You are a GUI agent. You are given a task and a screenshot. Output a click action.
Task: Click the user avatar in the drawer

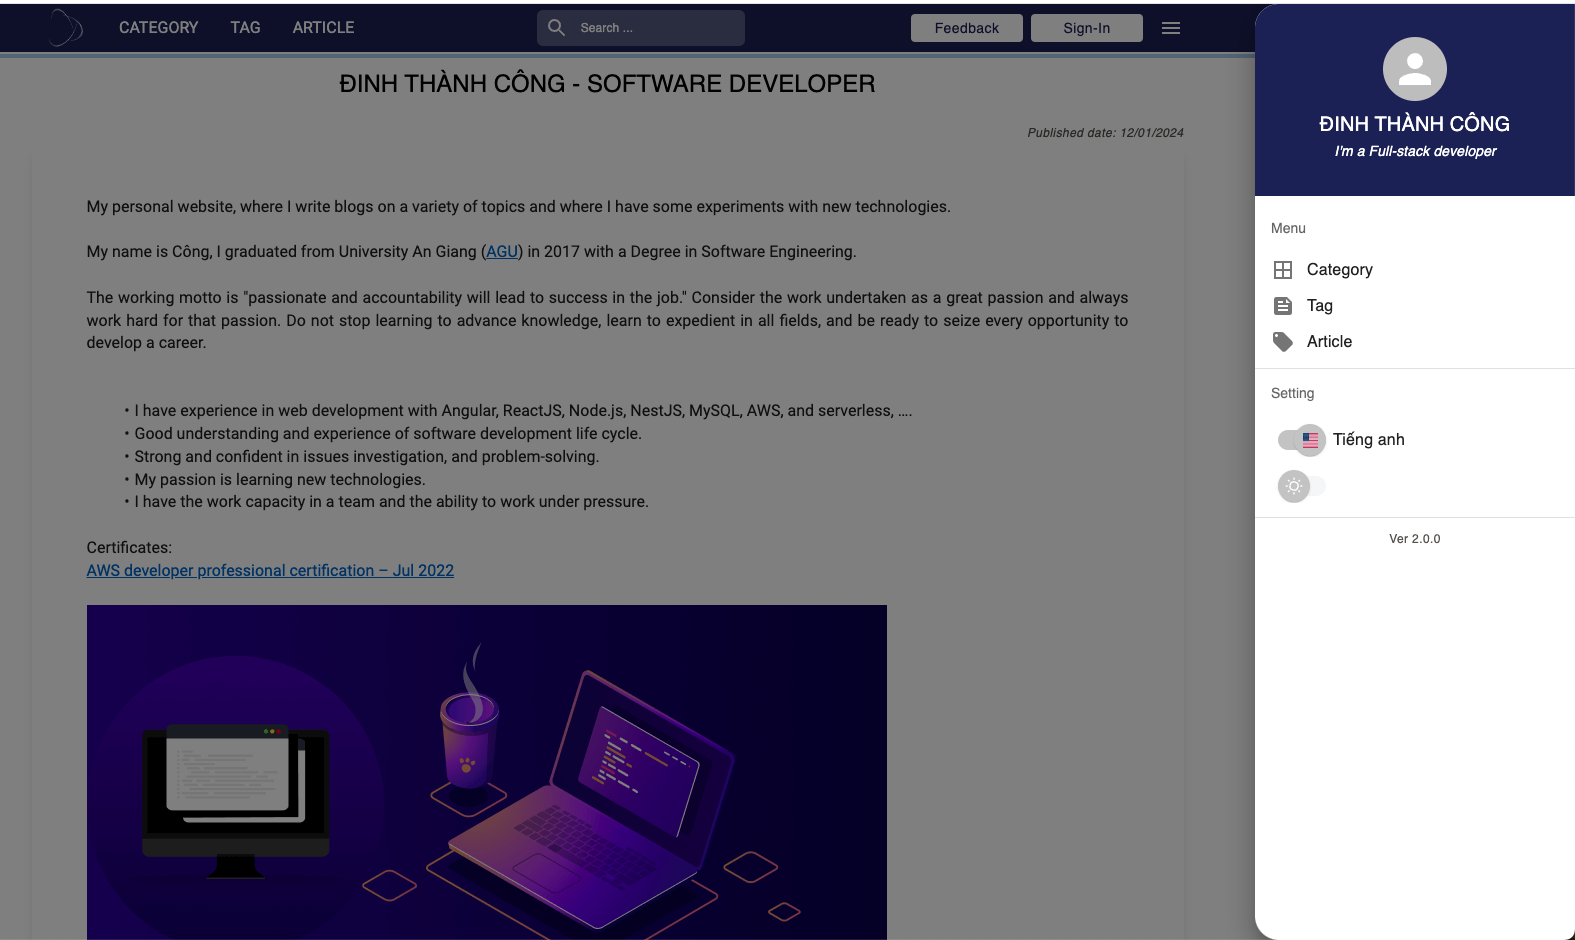[x=1414, y=69]
